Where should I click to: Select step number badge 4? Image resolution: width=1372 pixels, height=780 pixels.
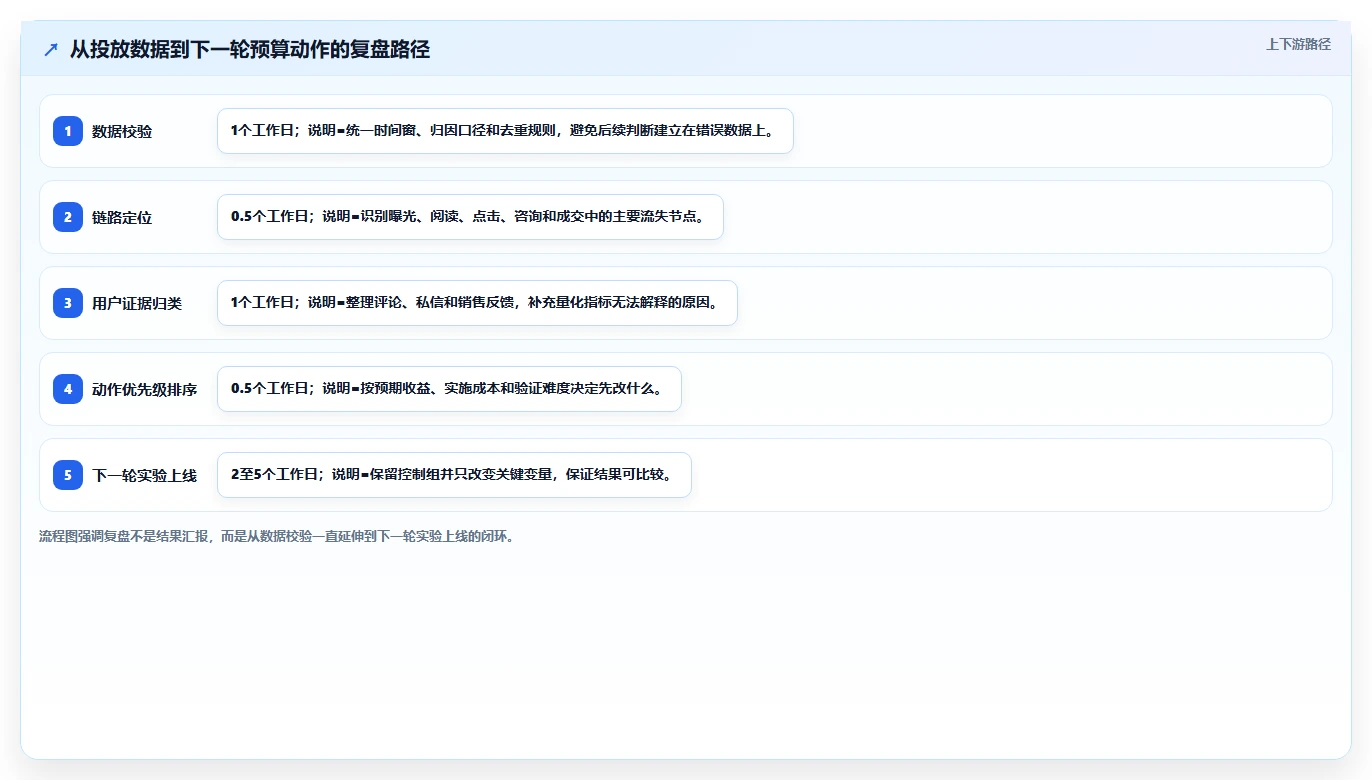68,388
